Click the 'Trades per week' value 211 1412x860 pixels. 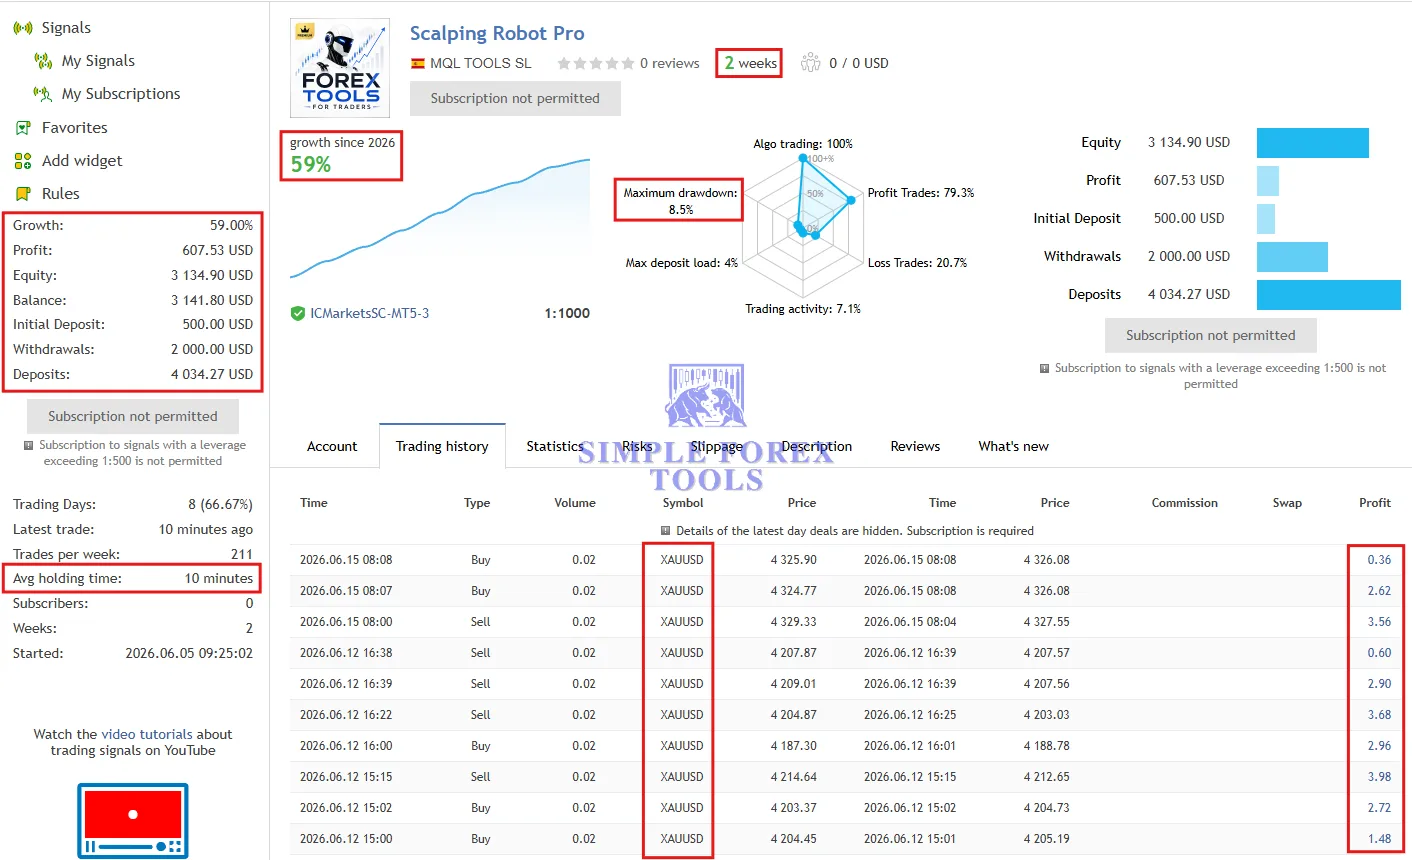242,554
